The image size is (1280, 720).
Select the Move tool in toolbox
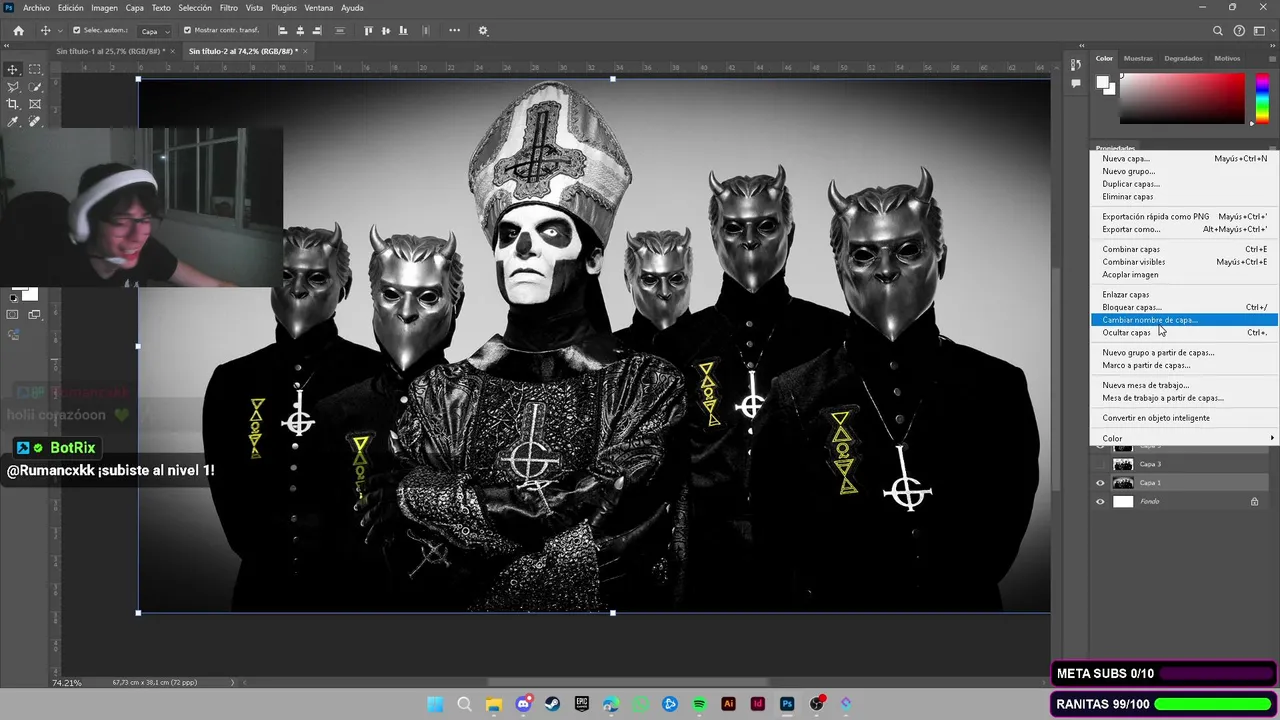[x=13, y=69]
